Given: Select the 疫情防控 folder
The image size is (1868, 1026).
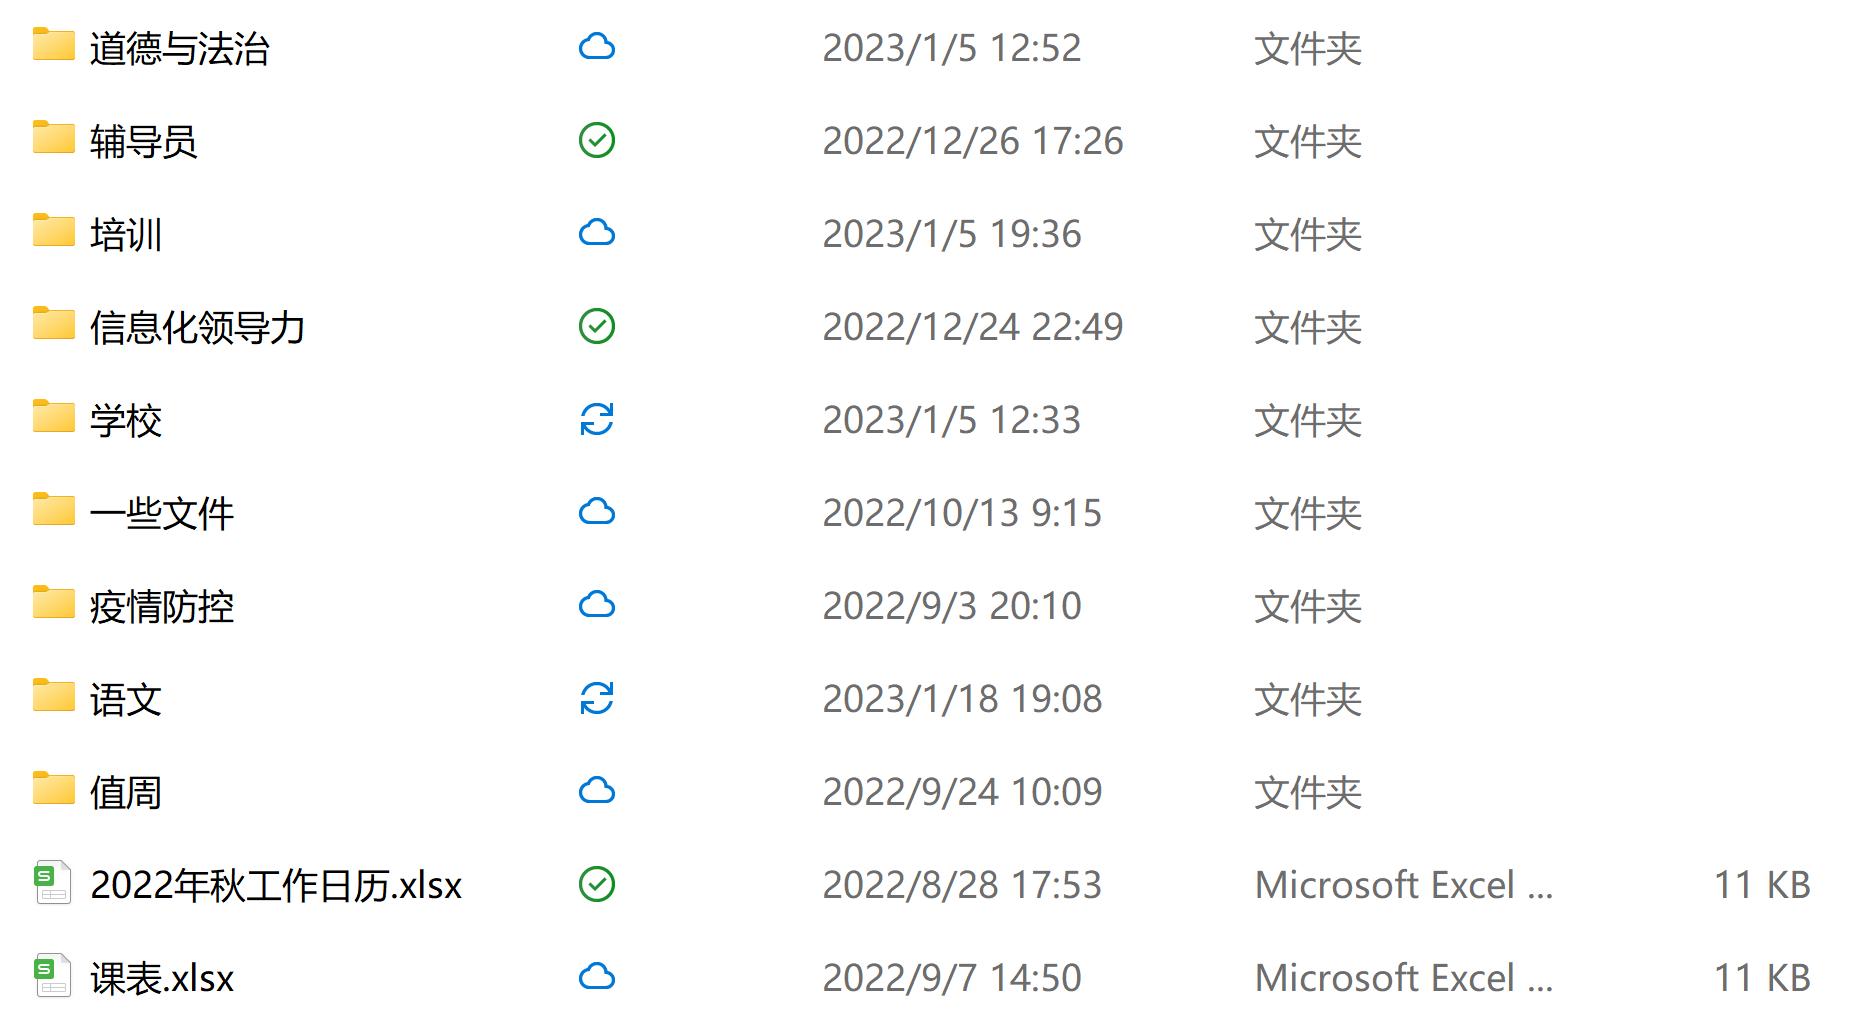Looking at the screenshot, I should [161, 606].
